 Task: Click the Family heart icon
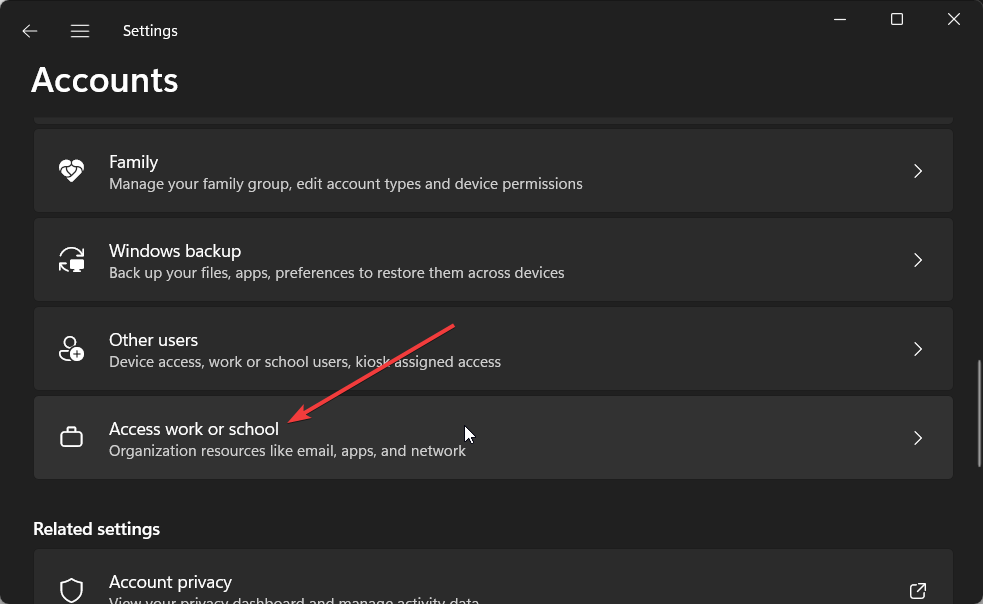click(x=71, y=171)
